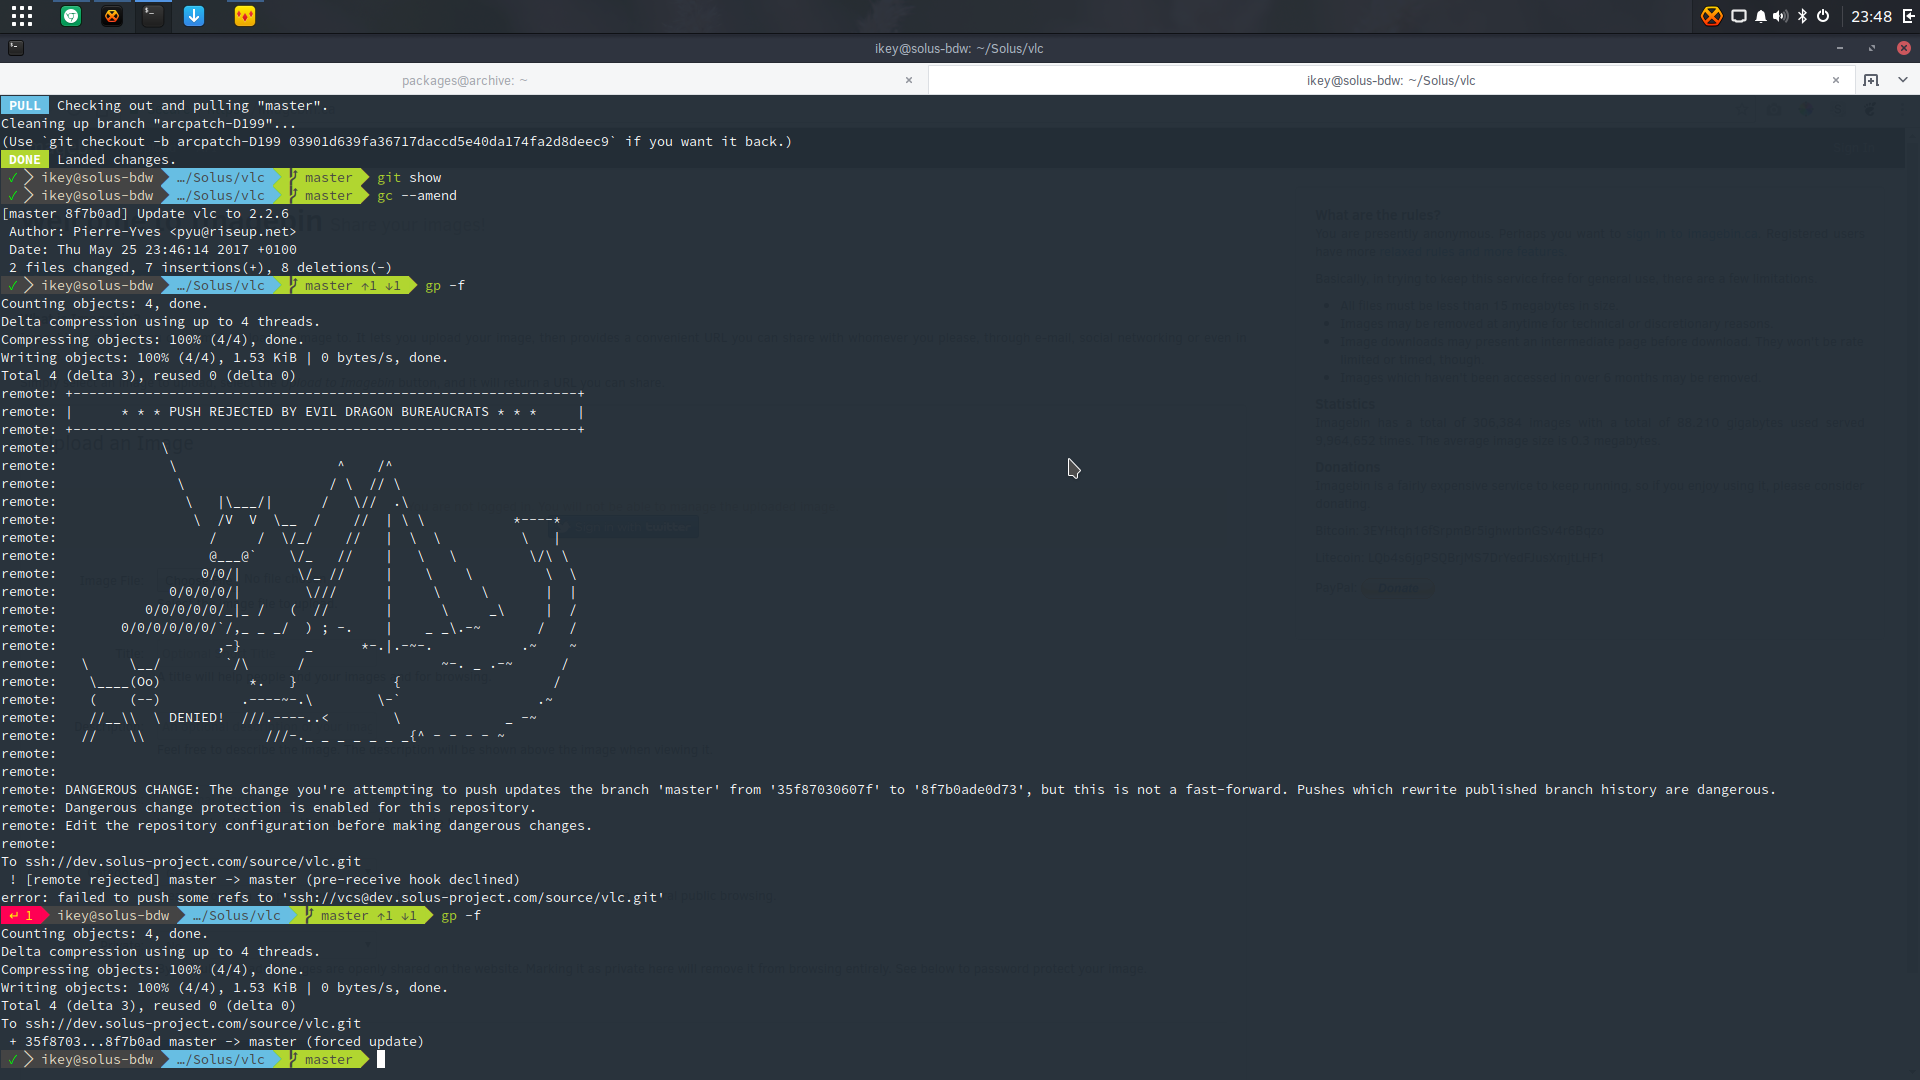Close the ikey@solus-bdw ~/Solus/vlc tab
Image resolution: width=1920 pixels, height=1080 pixels.
click(x=1836, y=80)
